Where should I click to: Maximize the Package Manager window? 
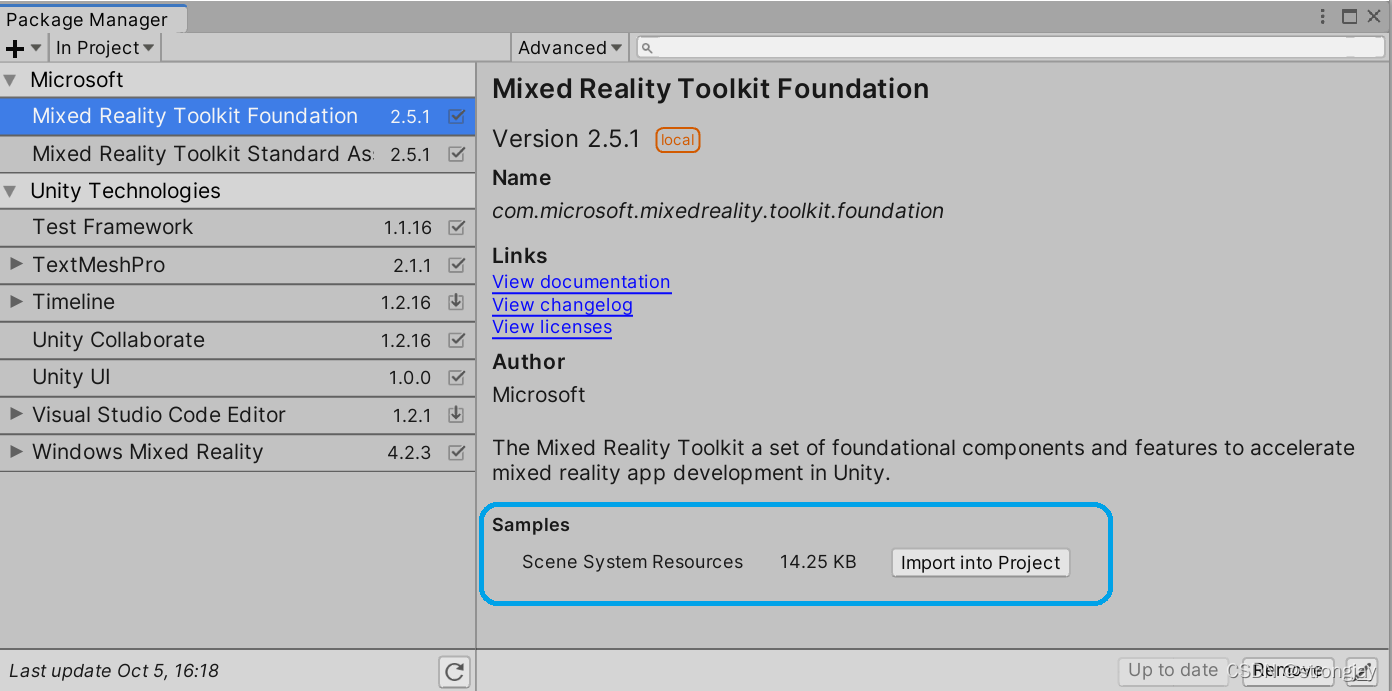[1349, 16]
